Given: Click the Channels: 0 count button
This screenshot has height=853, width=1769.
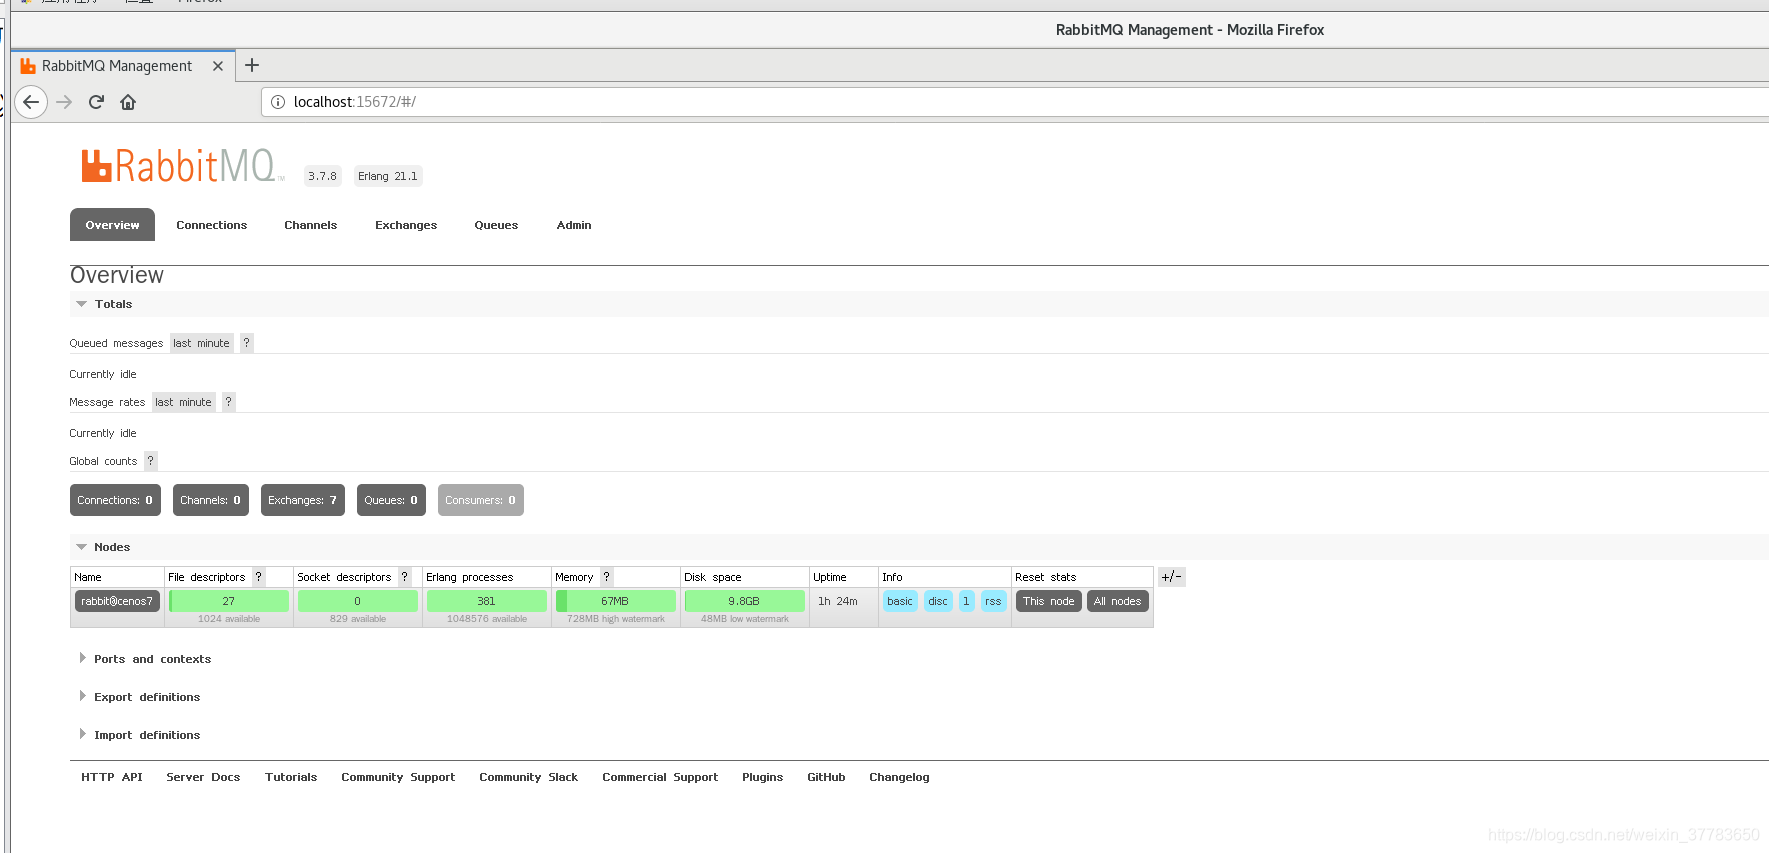Looking at the screenshot, I should tap(211, 500).
